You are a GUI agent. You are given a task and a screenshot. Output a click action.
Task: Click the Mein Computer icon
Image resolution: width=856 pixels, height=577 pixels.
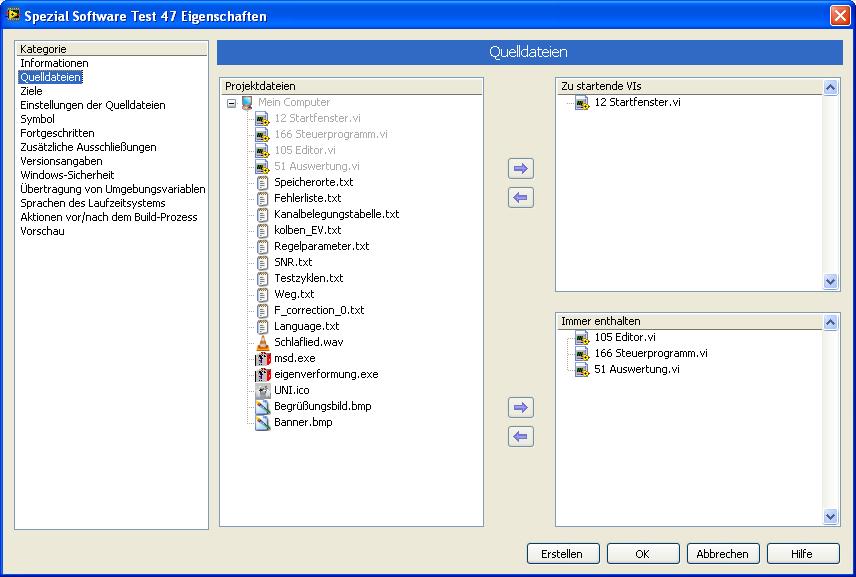point(247,102)
